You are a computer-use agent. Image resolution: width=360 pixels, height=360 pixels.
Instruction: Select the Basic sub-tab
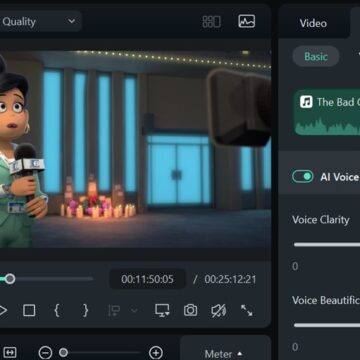[x=316, y=57]
